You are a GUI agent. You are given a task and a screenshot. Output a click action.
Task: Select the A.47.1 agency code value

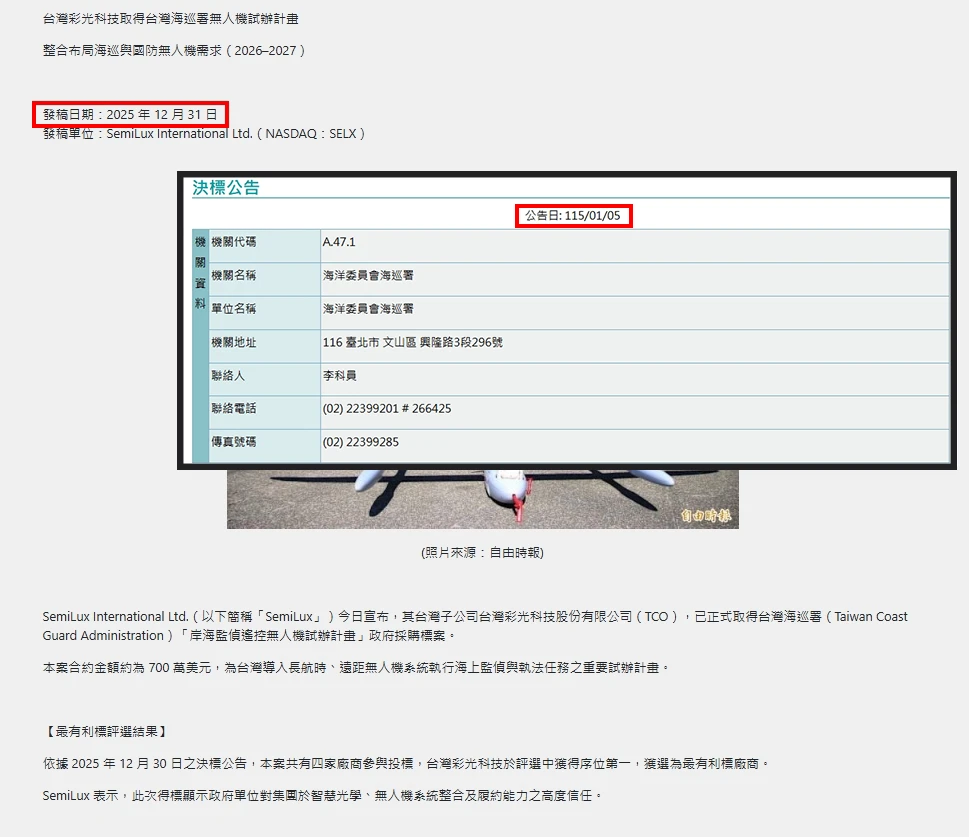tap(339, 242)
